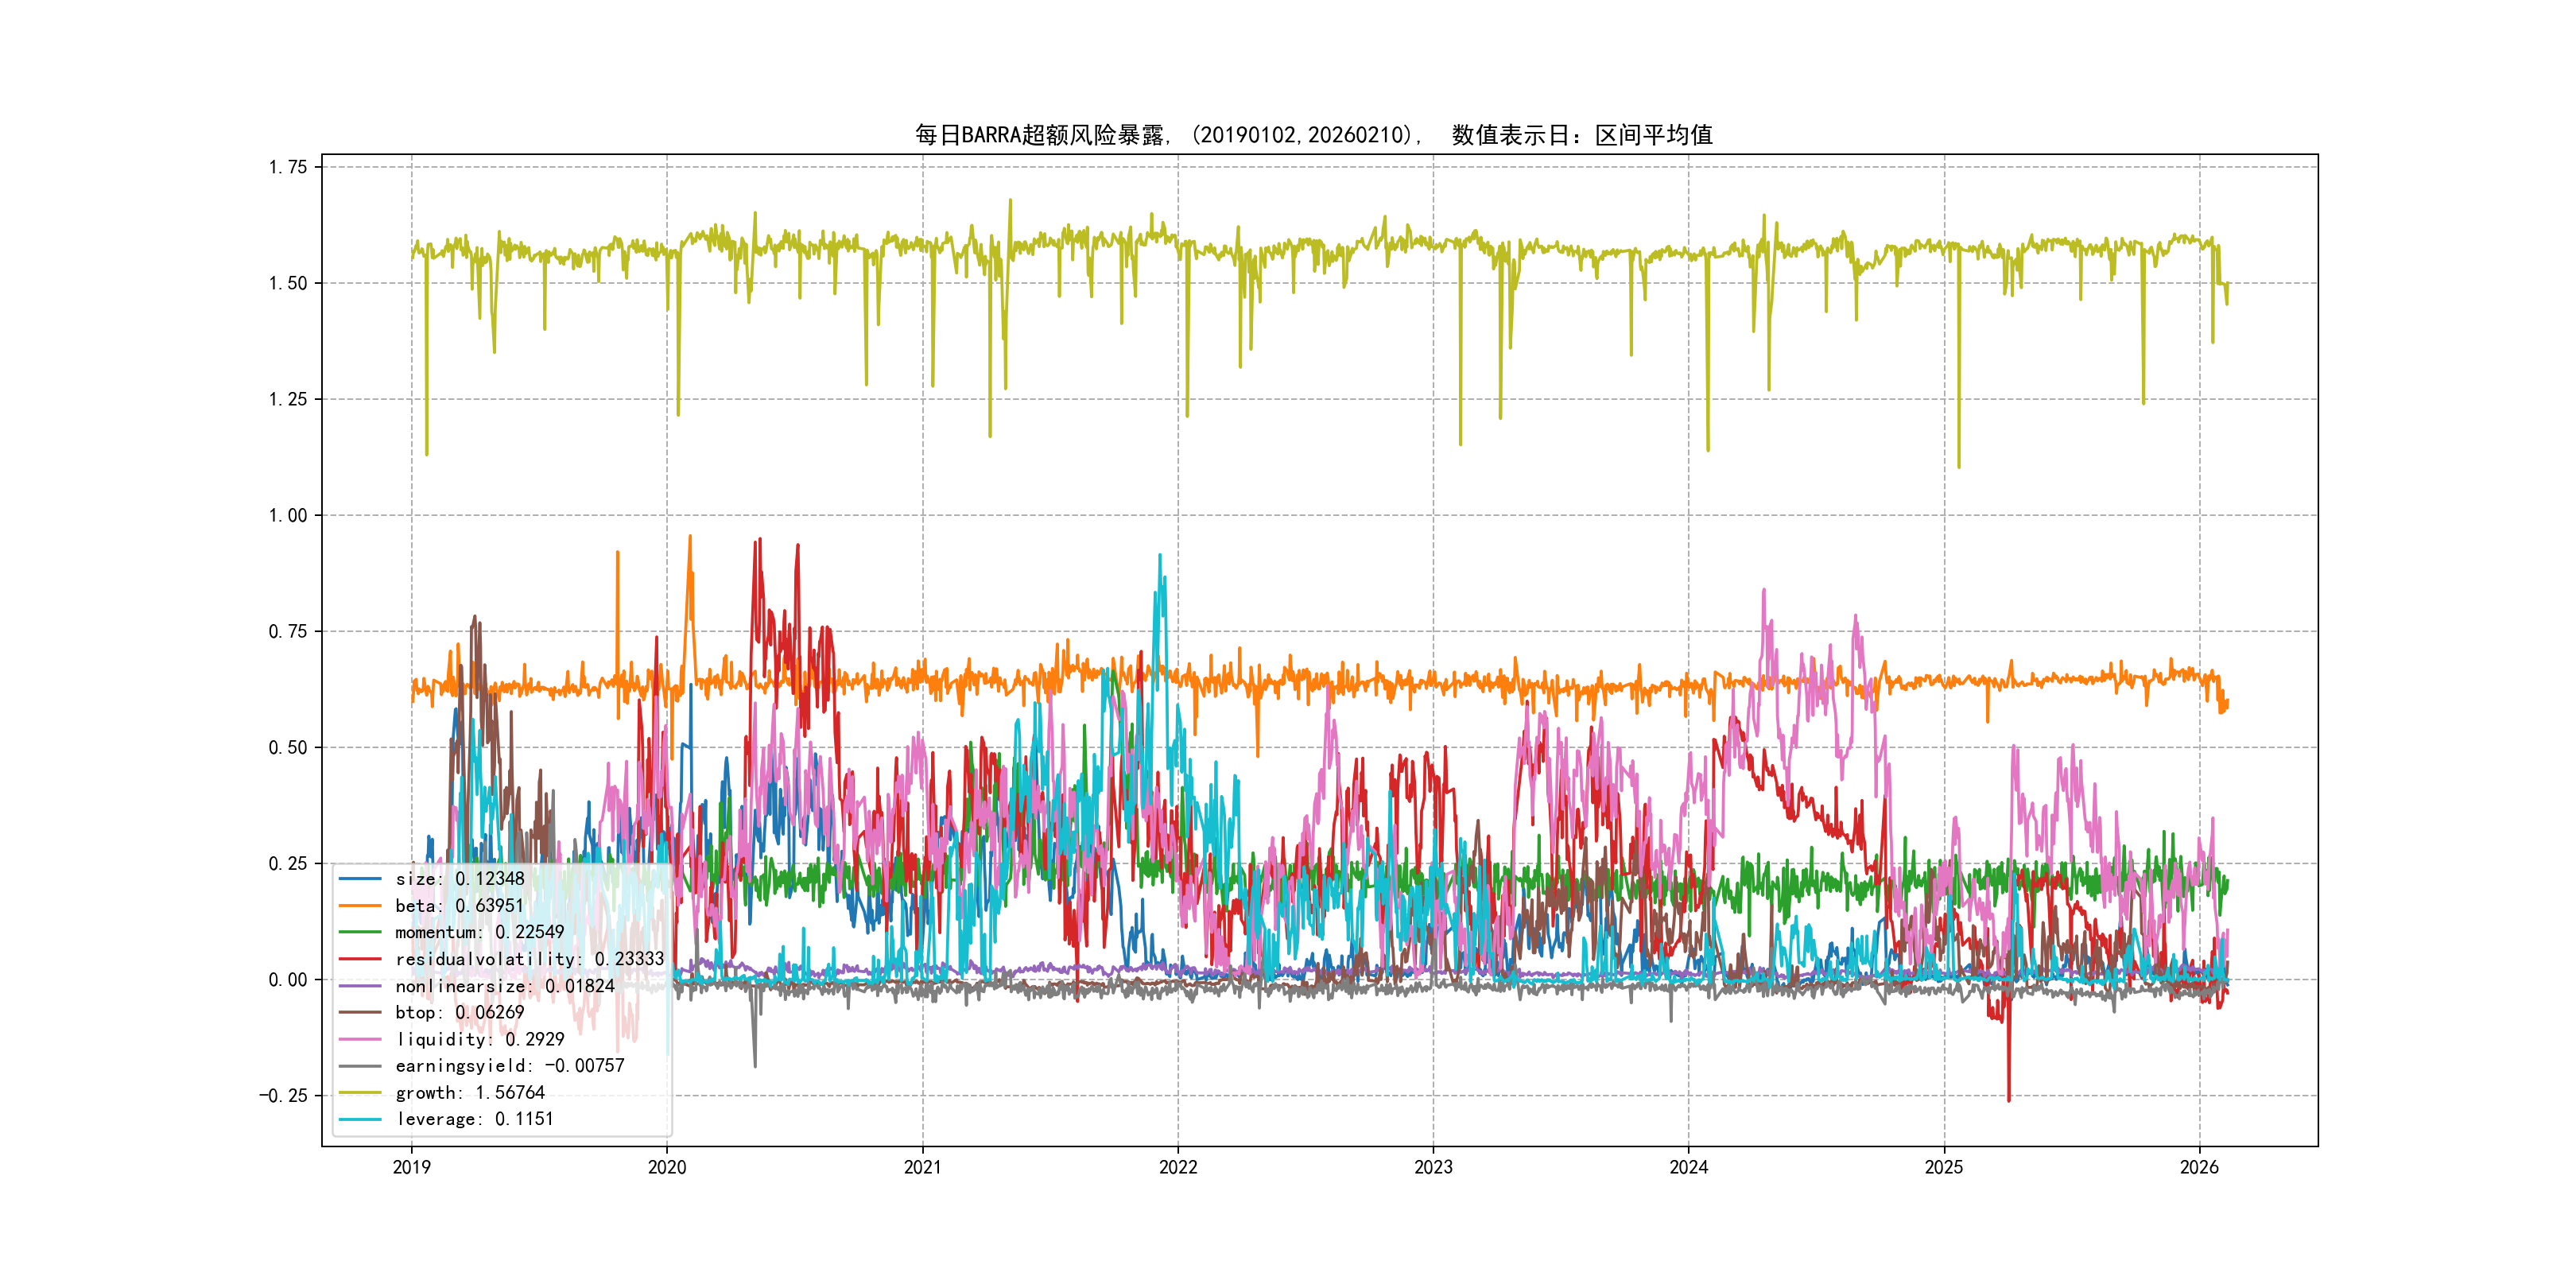Click the earningsyield legend label
Image resolution: width=2576 pixels, height=1288 pixels.
pos(509,1066)
